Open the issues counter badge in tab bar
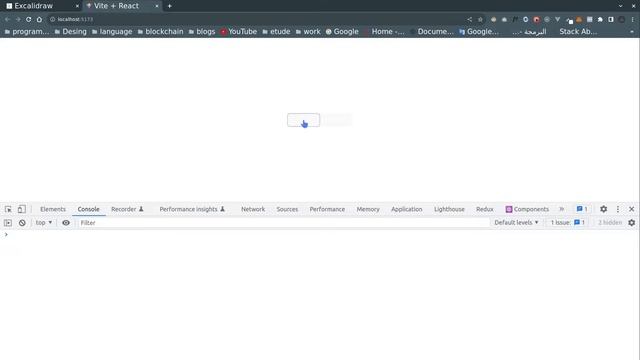The image size is (640, 360). 582,209
